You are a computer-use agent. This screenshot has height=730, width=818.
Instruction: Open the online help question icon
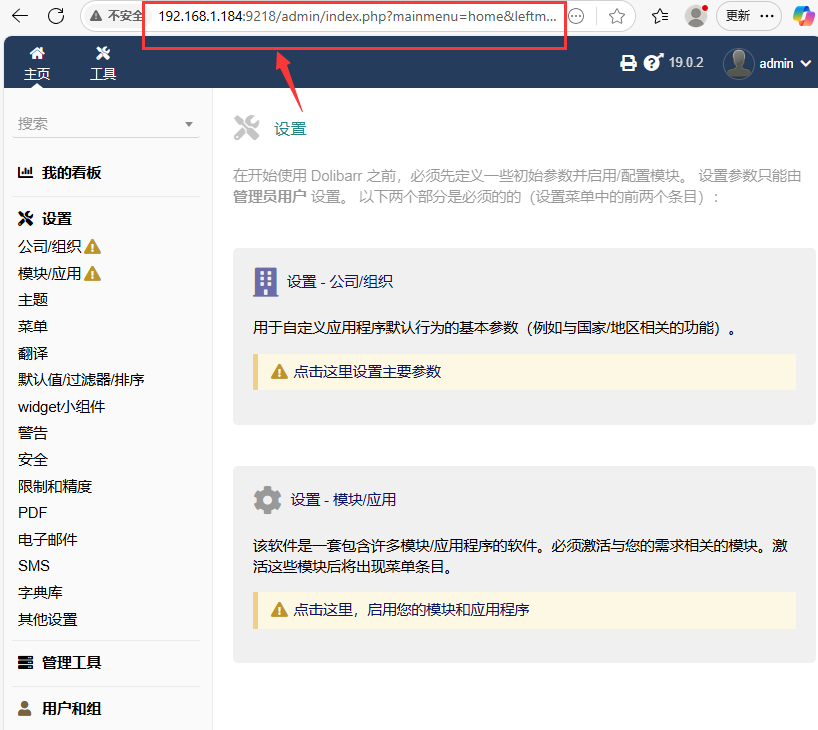tap(653, 63)
